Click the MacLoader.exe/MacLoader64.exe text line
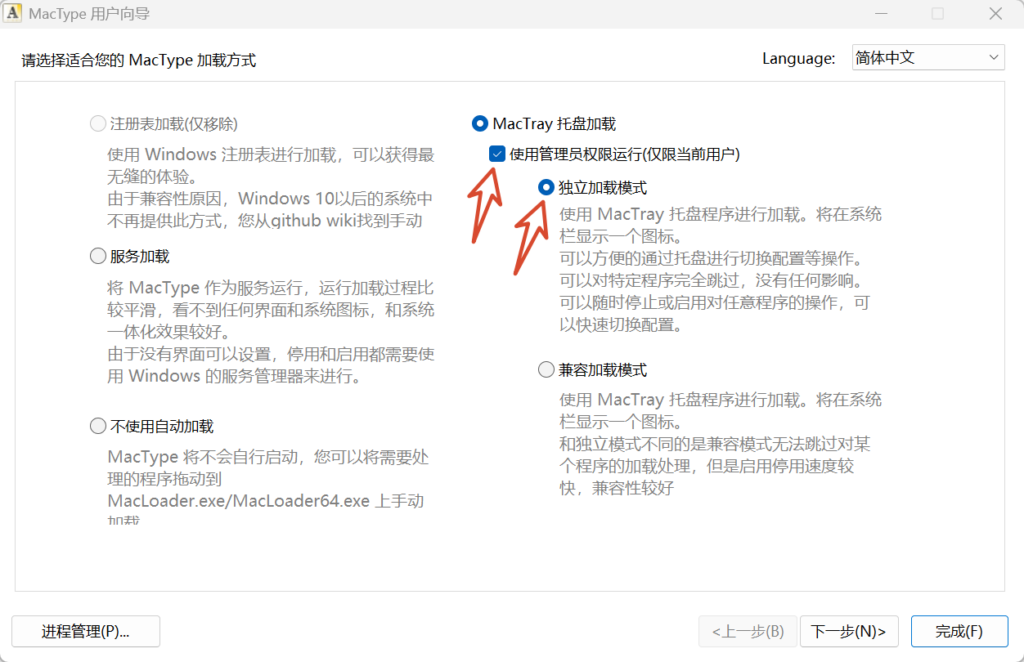Image resolution: width=1024 pixels, height=662 pixels. [266, 501]
